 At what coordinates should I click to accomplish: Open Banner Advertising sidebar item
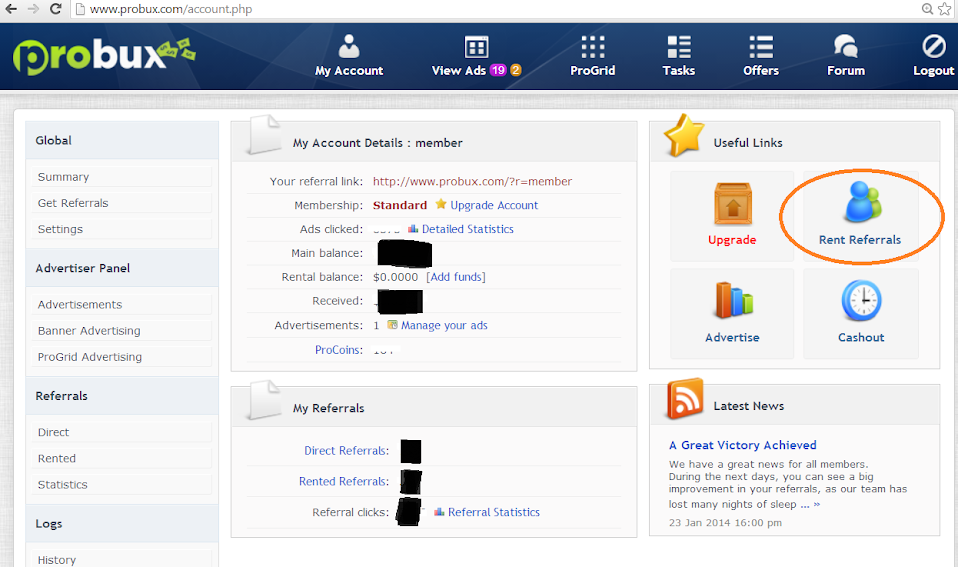pos(121,331)
